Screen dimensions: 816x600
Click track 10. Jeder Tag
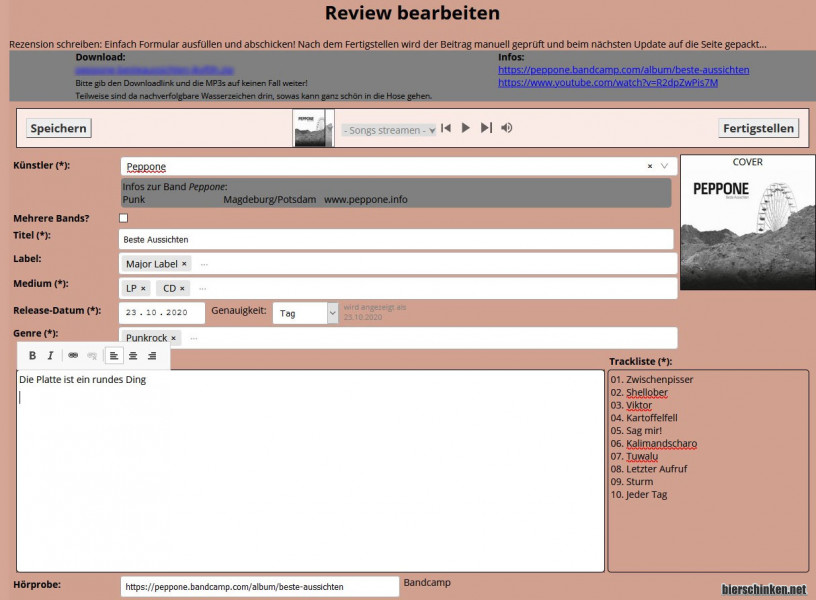(x=639, y=494)
